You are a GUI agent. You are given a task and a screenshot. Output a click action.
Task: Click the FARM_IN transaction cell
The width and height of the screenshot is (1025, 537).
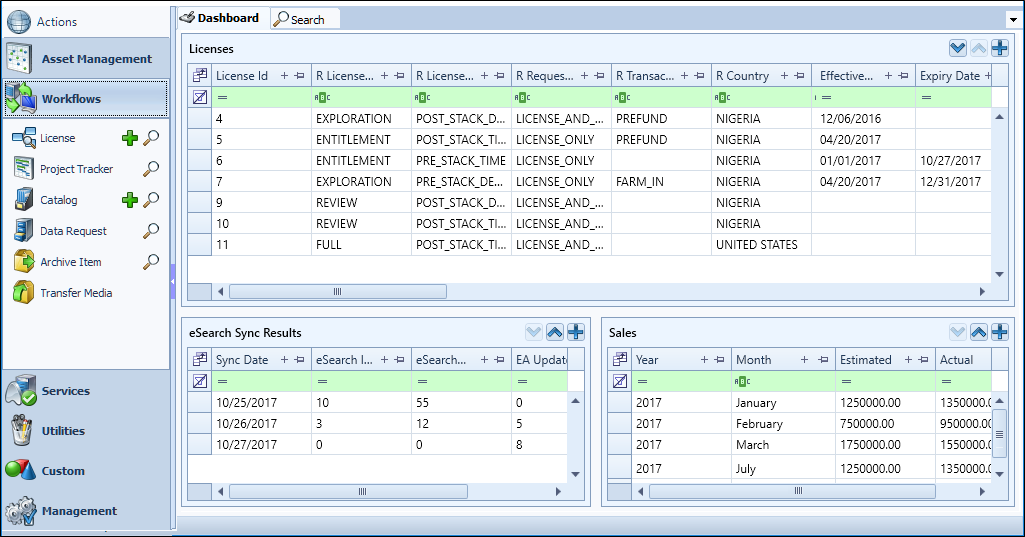point(661,181)
